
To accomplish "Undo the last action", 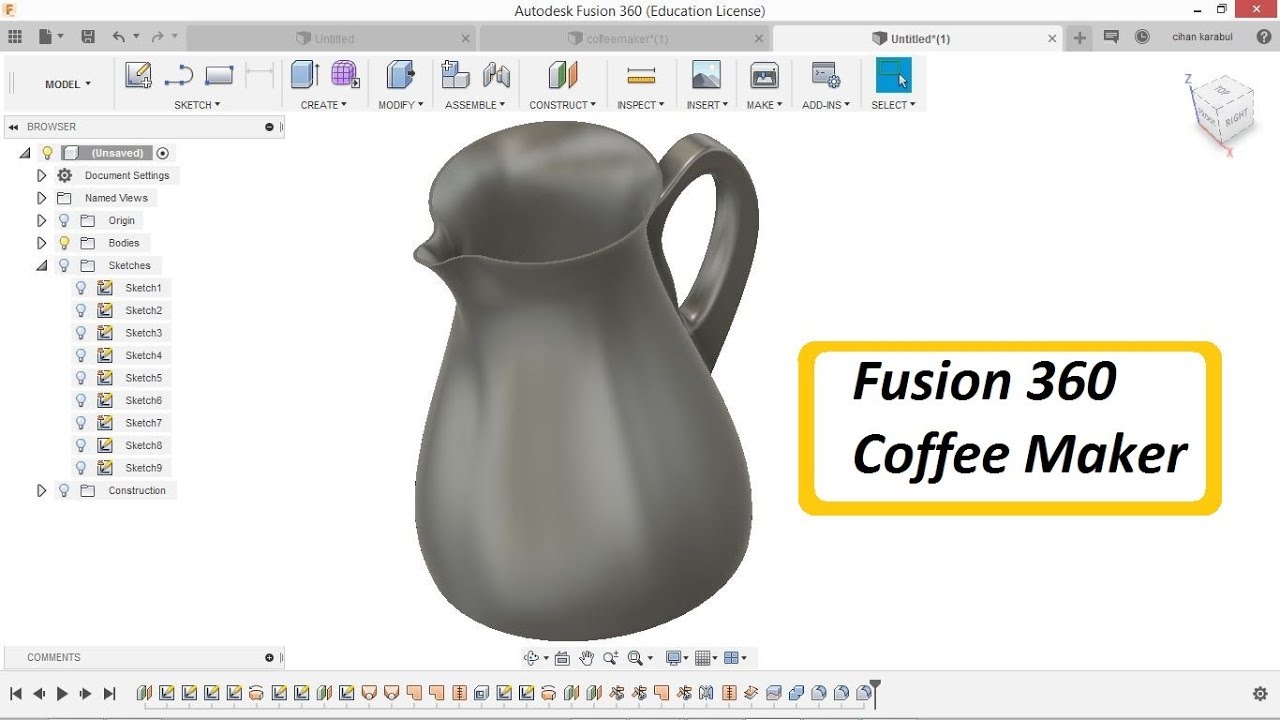I will coord(119,37).
